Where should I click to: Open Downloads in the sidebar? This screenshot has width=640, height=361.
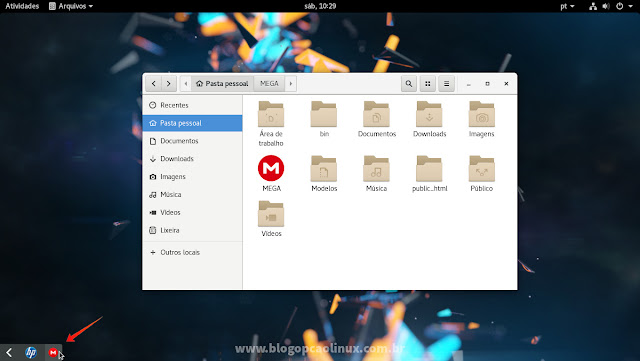point(192,159)
